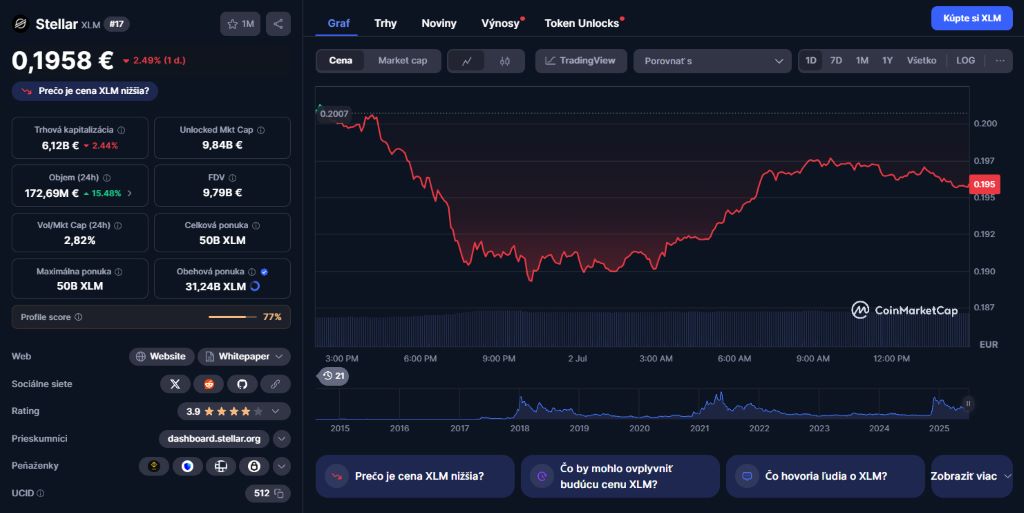Click info icon beside Obehová ponuka
The image size is (1024, 513).
(252, 272)
